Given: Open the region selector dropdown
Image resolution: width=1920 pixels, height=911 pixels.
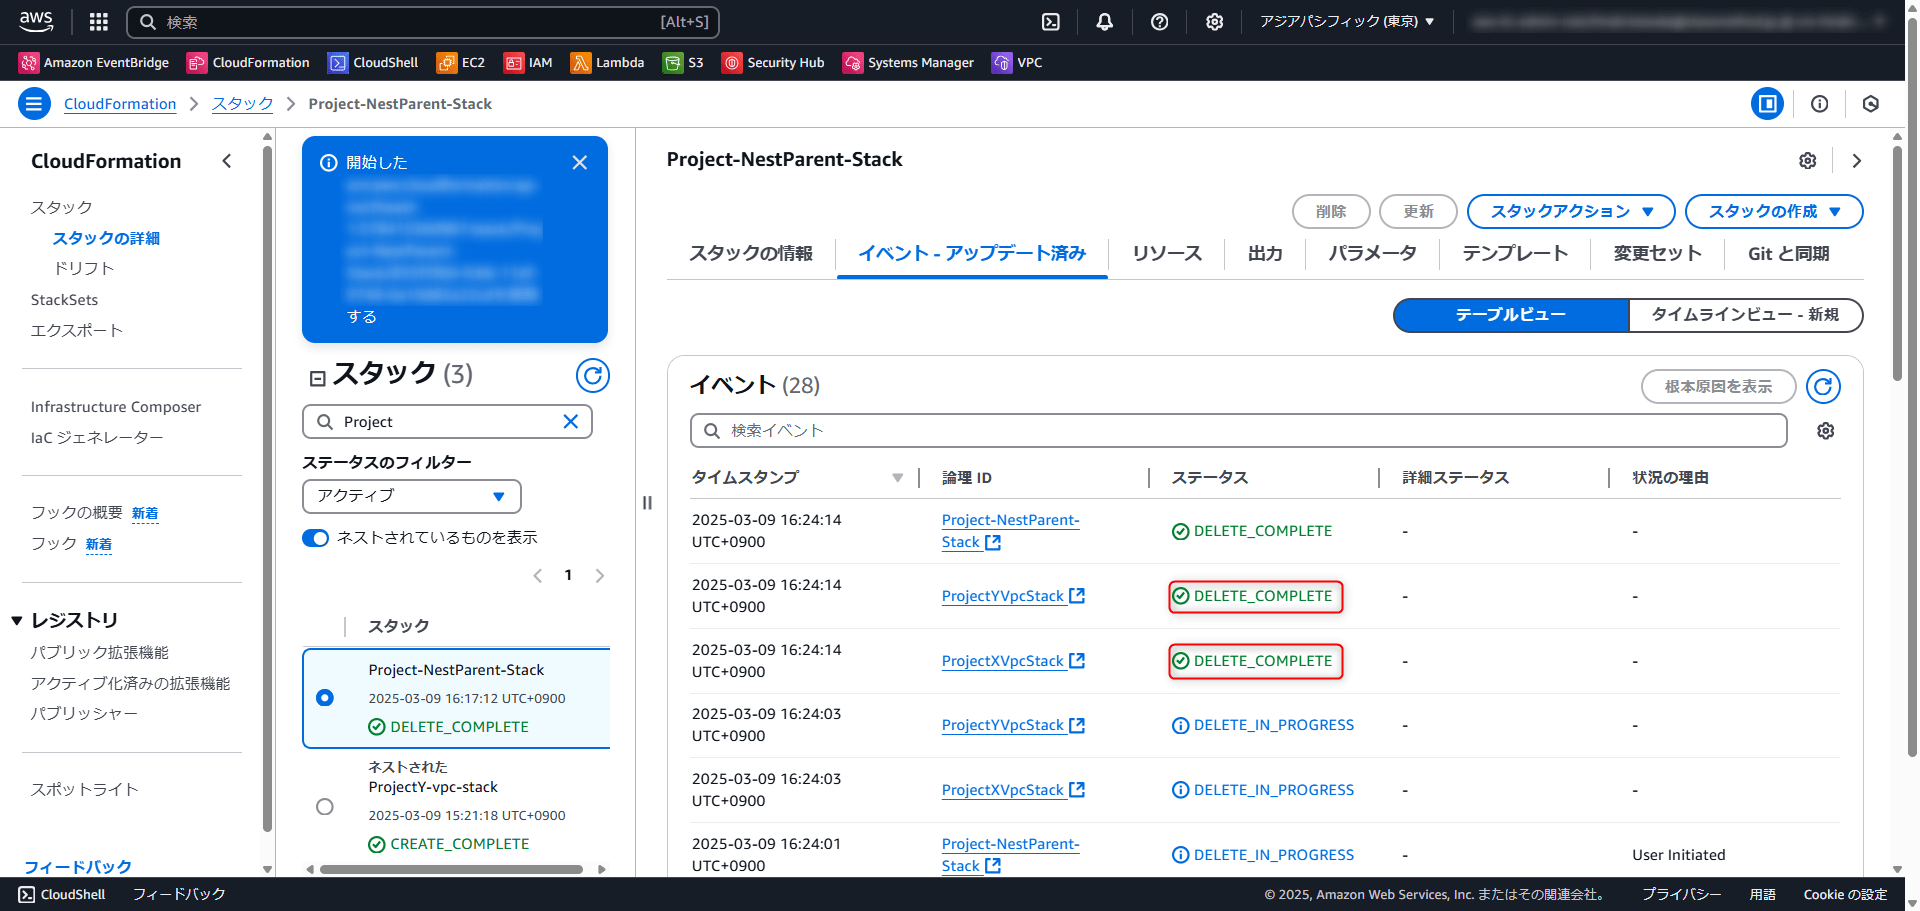Looking at the screenshot, I should (1347, 21).
